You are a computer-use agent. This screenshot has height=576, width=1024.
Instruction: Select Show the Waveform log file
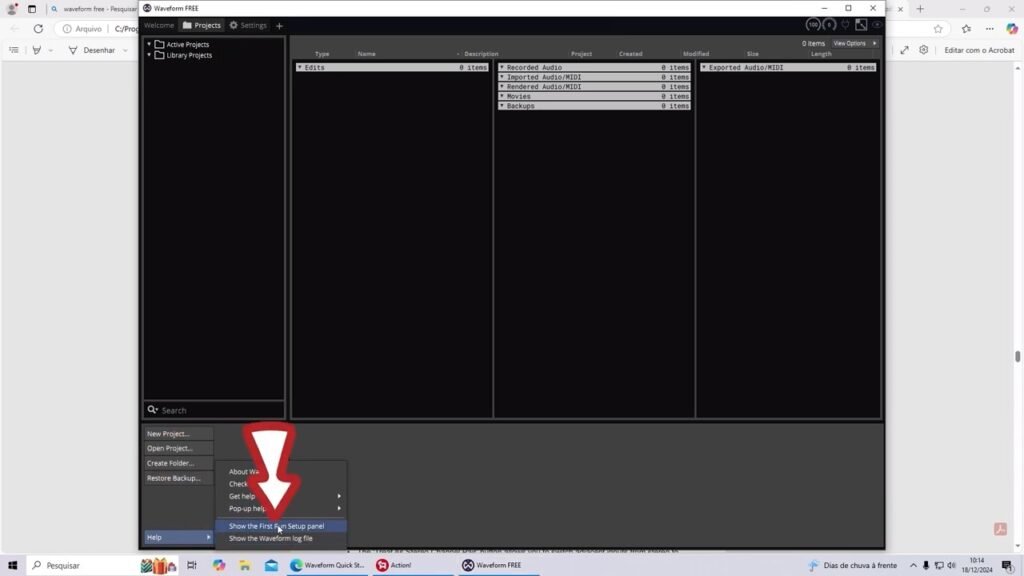tap(281, 539)
